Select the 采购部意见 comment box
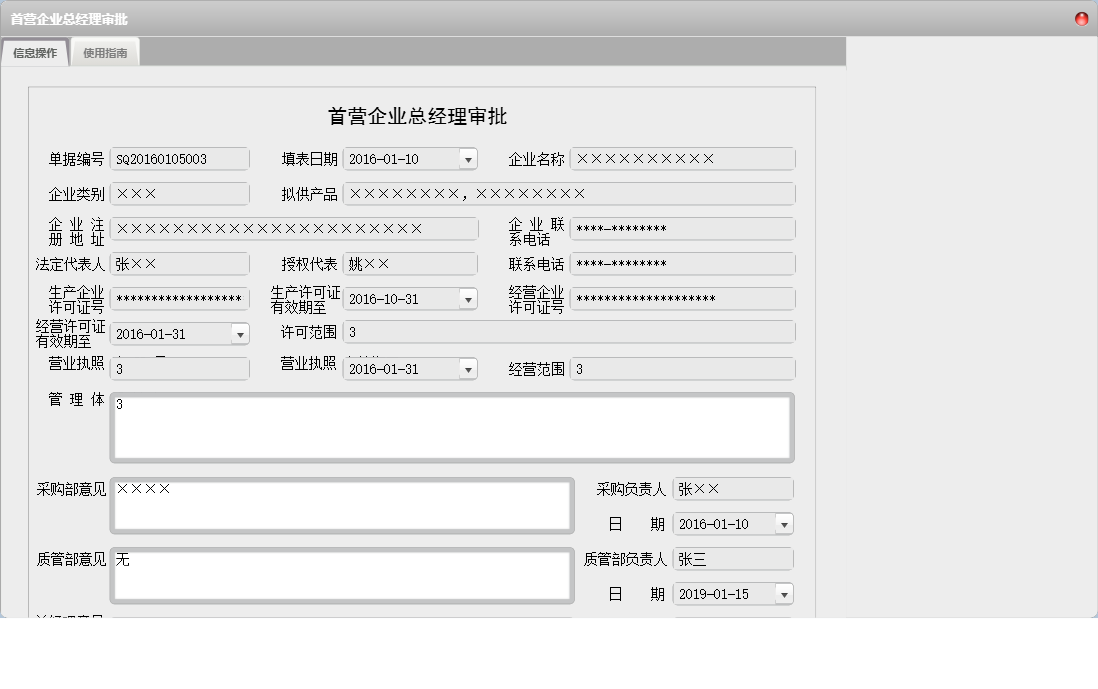Screen dimensions: 1098x689 (x=340, y=505)
